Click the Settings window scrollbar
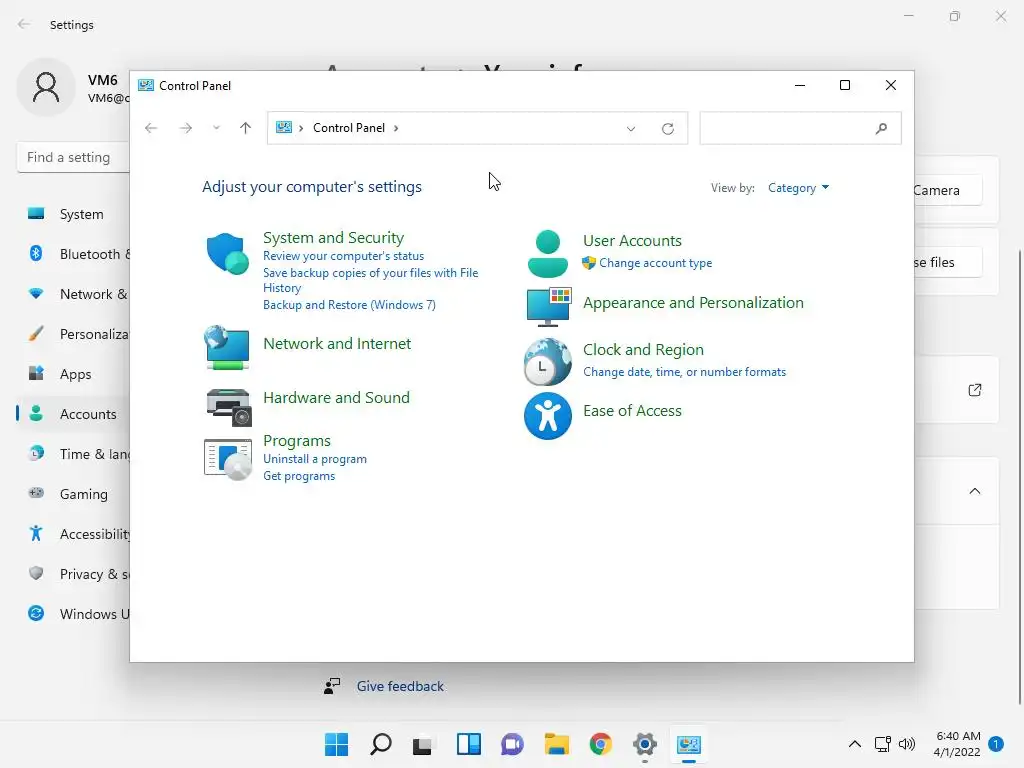This screenshot has height=768, width=1024. [1019, 477]
